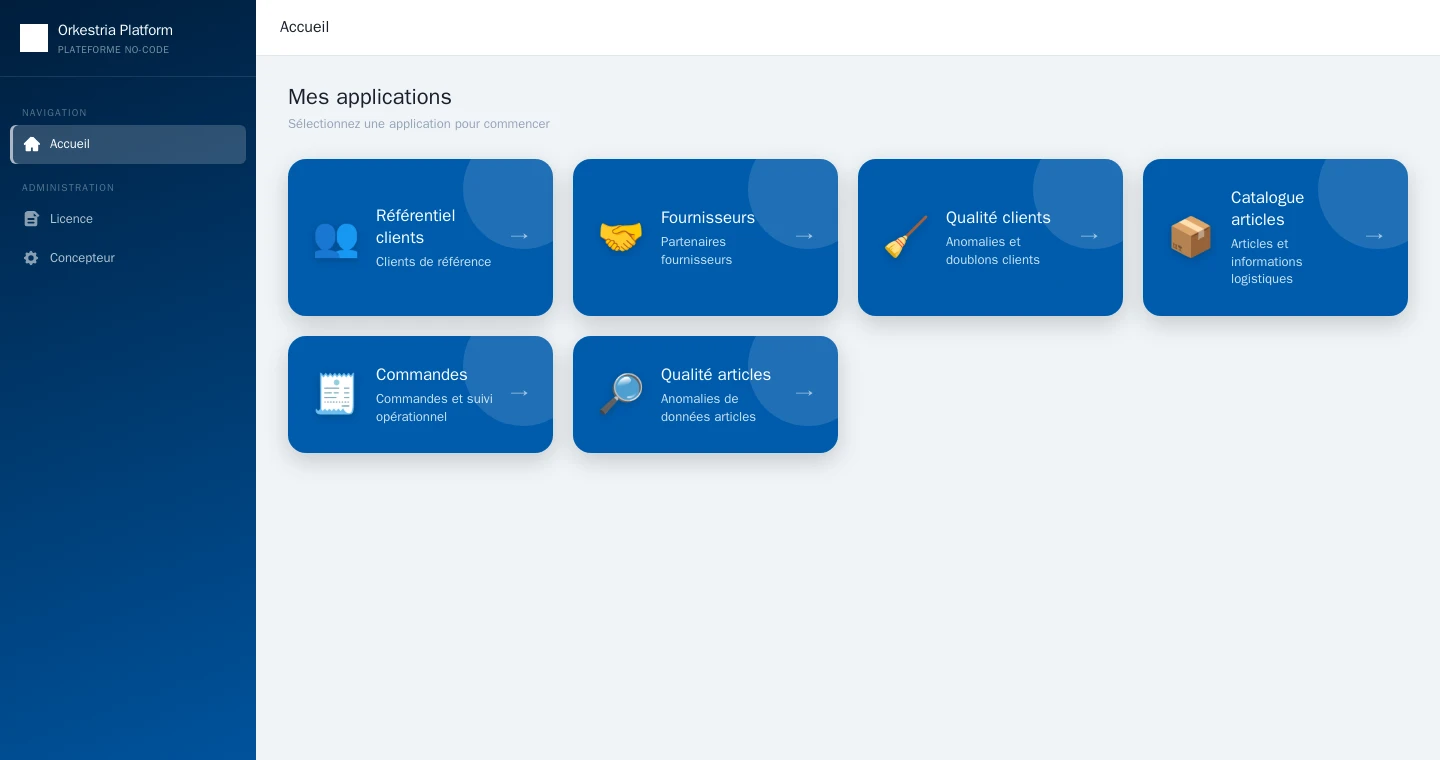Screen dimensions: 1440x760
Task: Open the Qualité clients application
Action: (x=990, y=237)
